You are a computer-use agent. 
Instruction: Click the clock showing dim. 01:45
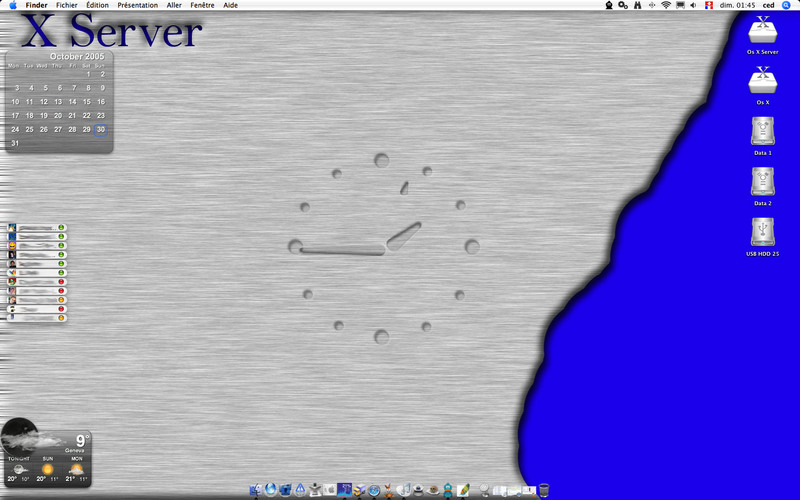(x=737, y=5)
